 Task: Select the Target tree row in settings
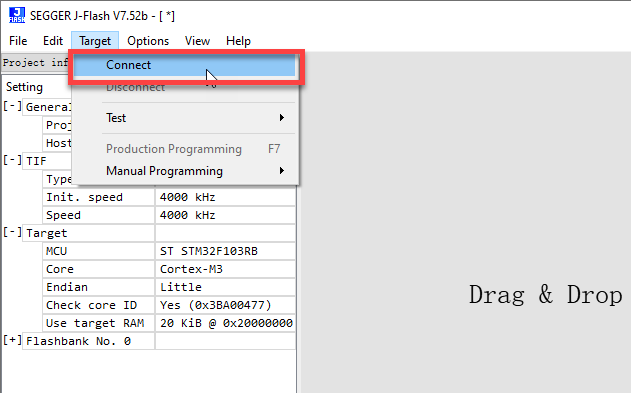pyautogui.click(x=89, y=233)
